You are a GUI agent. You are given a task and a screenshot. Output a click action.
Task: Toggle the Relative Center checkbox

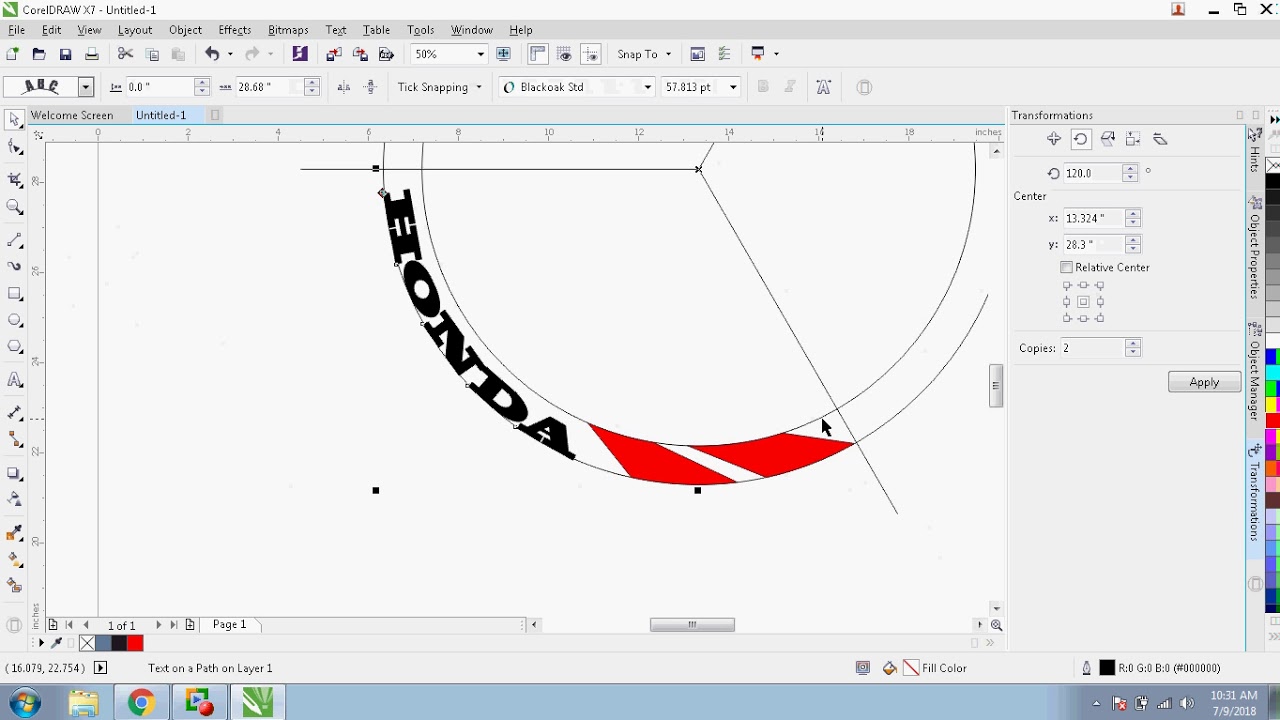pyautogui.click(x=1066, y=267)
